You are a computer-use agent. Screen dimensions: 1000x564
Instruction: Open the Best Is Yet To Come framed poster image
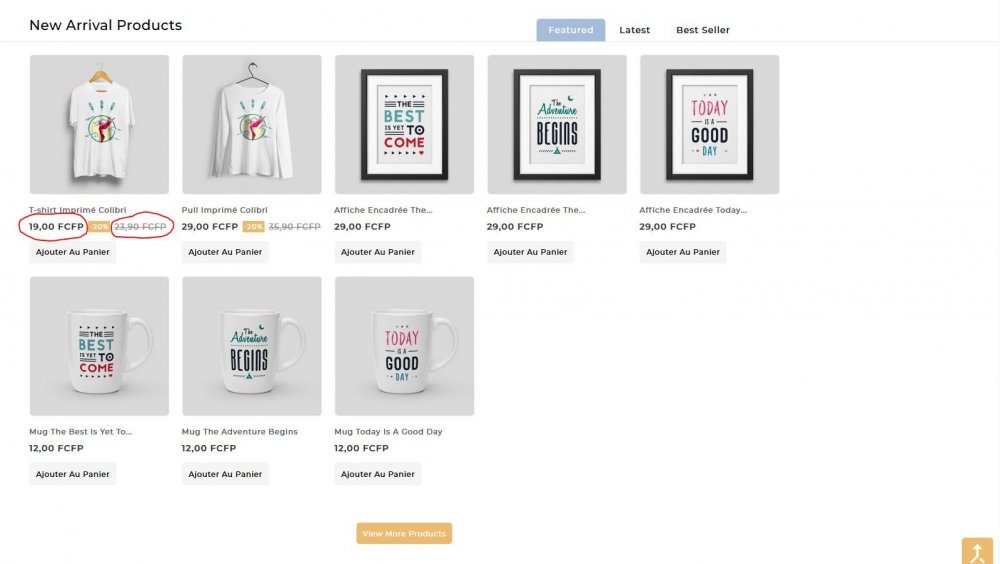pos(404,124)
